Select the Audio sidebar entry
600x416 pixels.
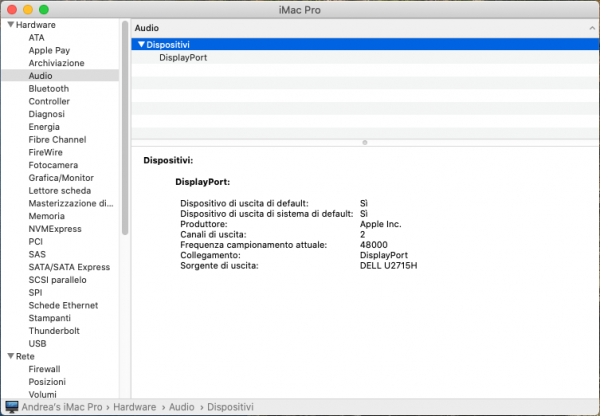point(60,75)
